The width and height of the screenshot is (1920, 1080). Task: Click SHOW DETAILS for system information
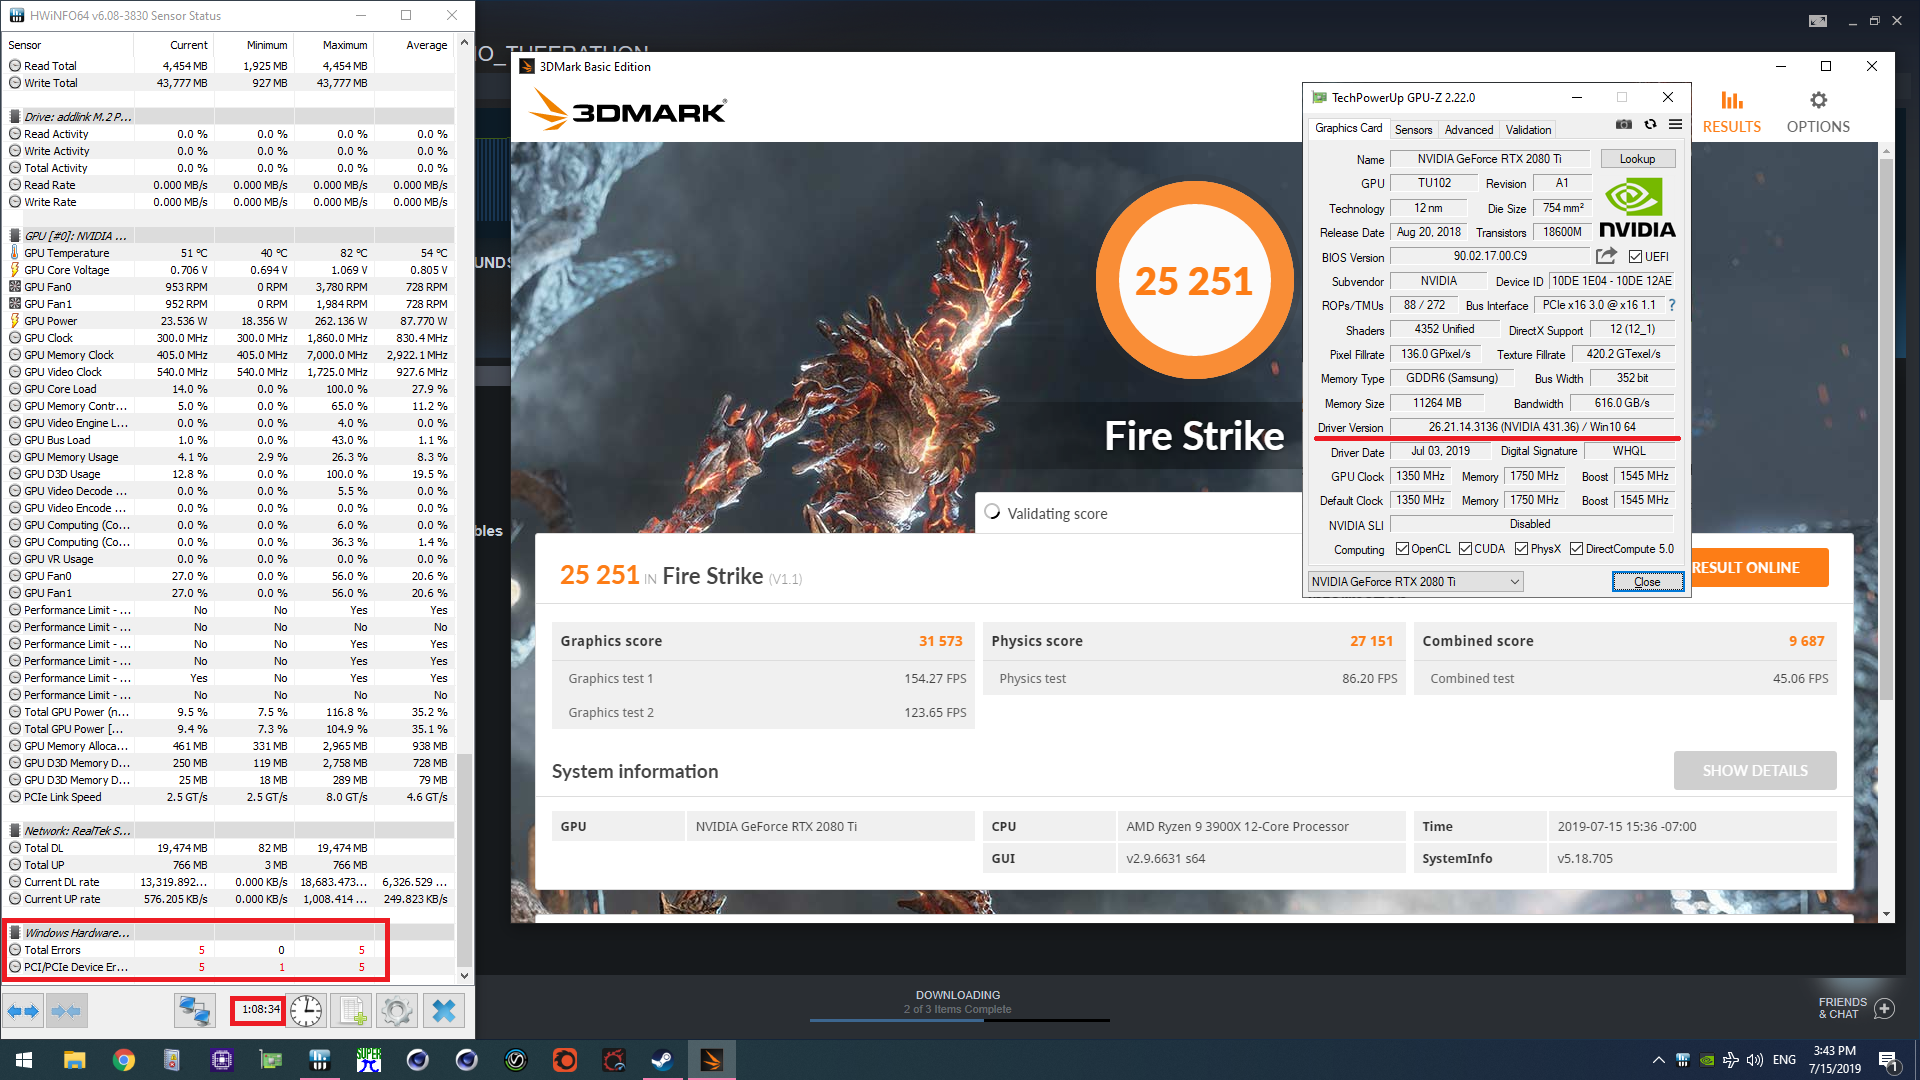[x=1755, y=771]
